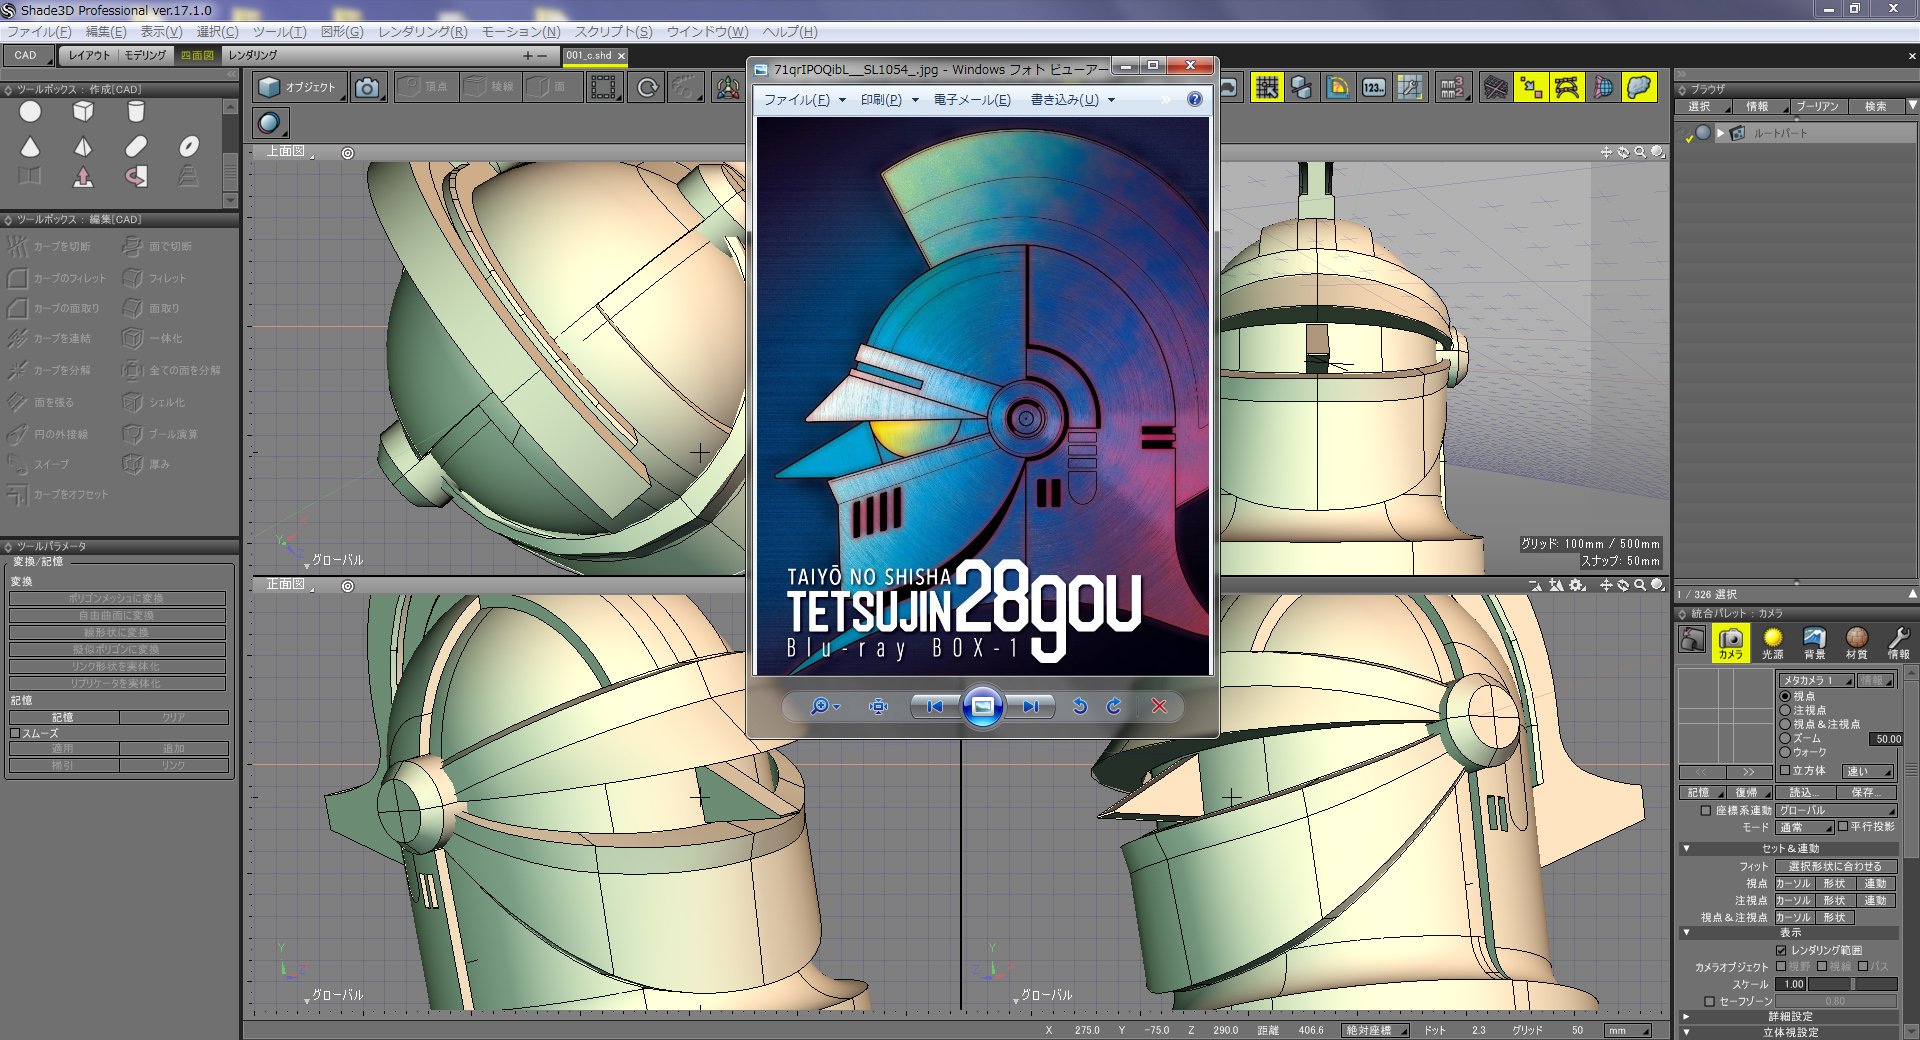
Task: Toggle the yellow bezier handles icon
Action: click(1567, 88)
